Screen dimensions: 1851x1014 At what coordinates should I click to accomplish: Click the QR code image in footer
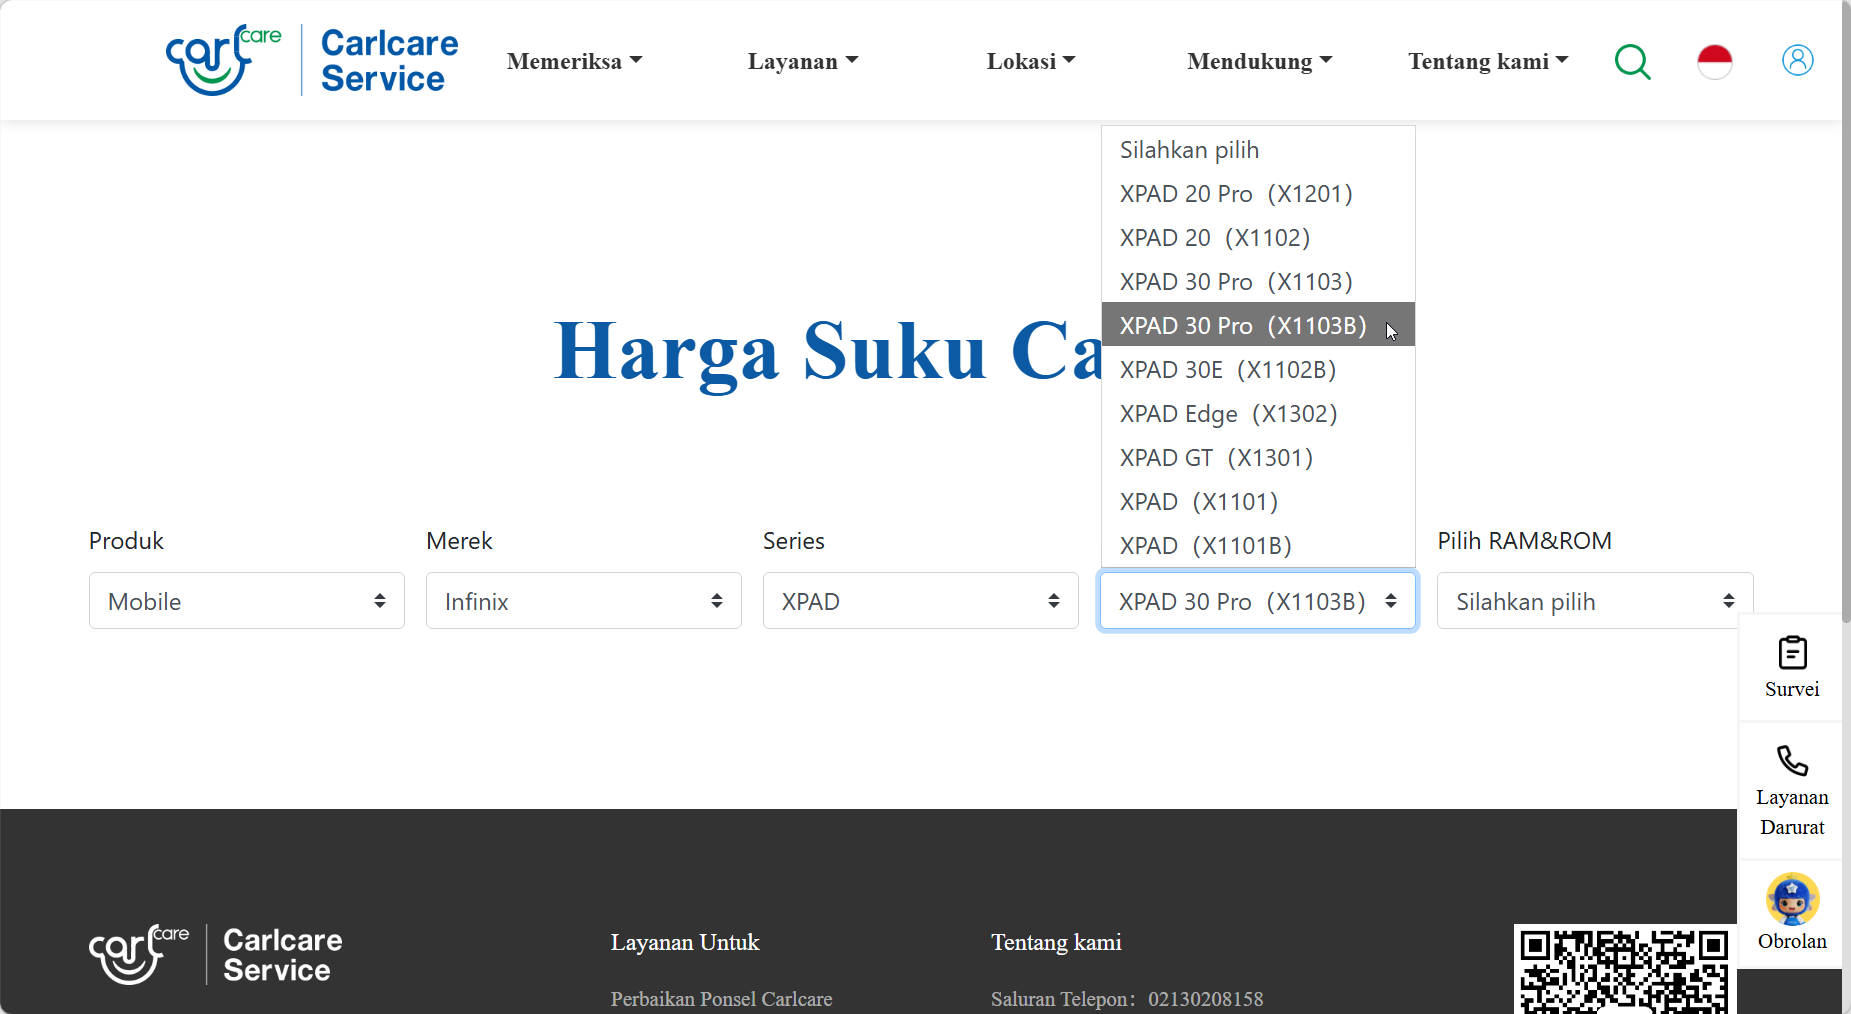tap(1625, 969)
